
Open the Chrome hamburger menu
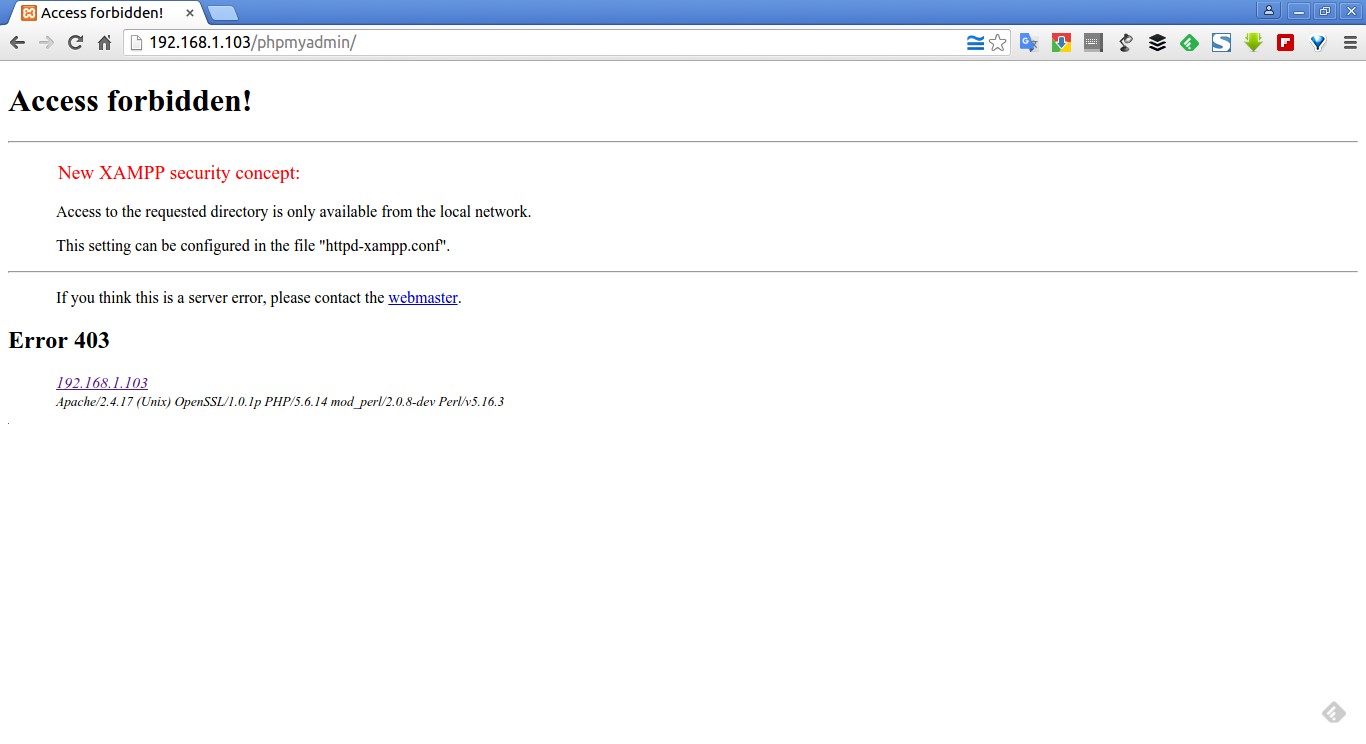(1349, 43)
